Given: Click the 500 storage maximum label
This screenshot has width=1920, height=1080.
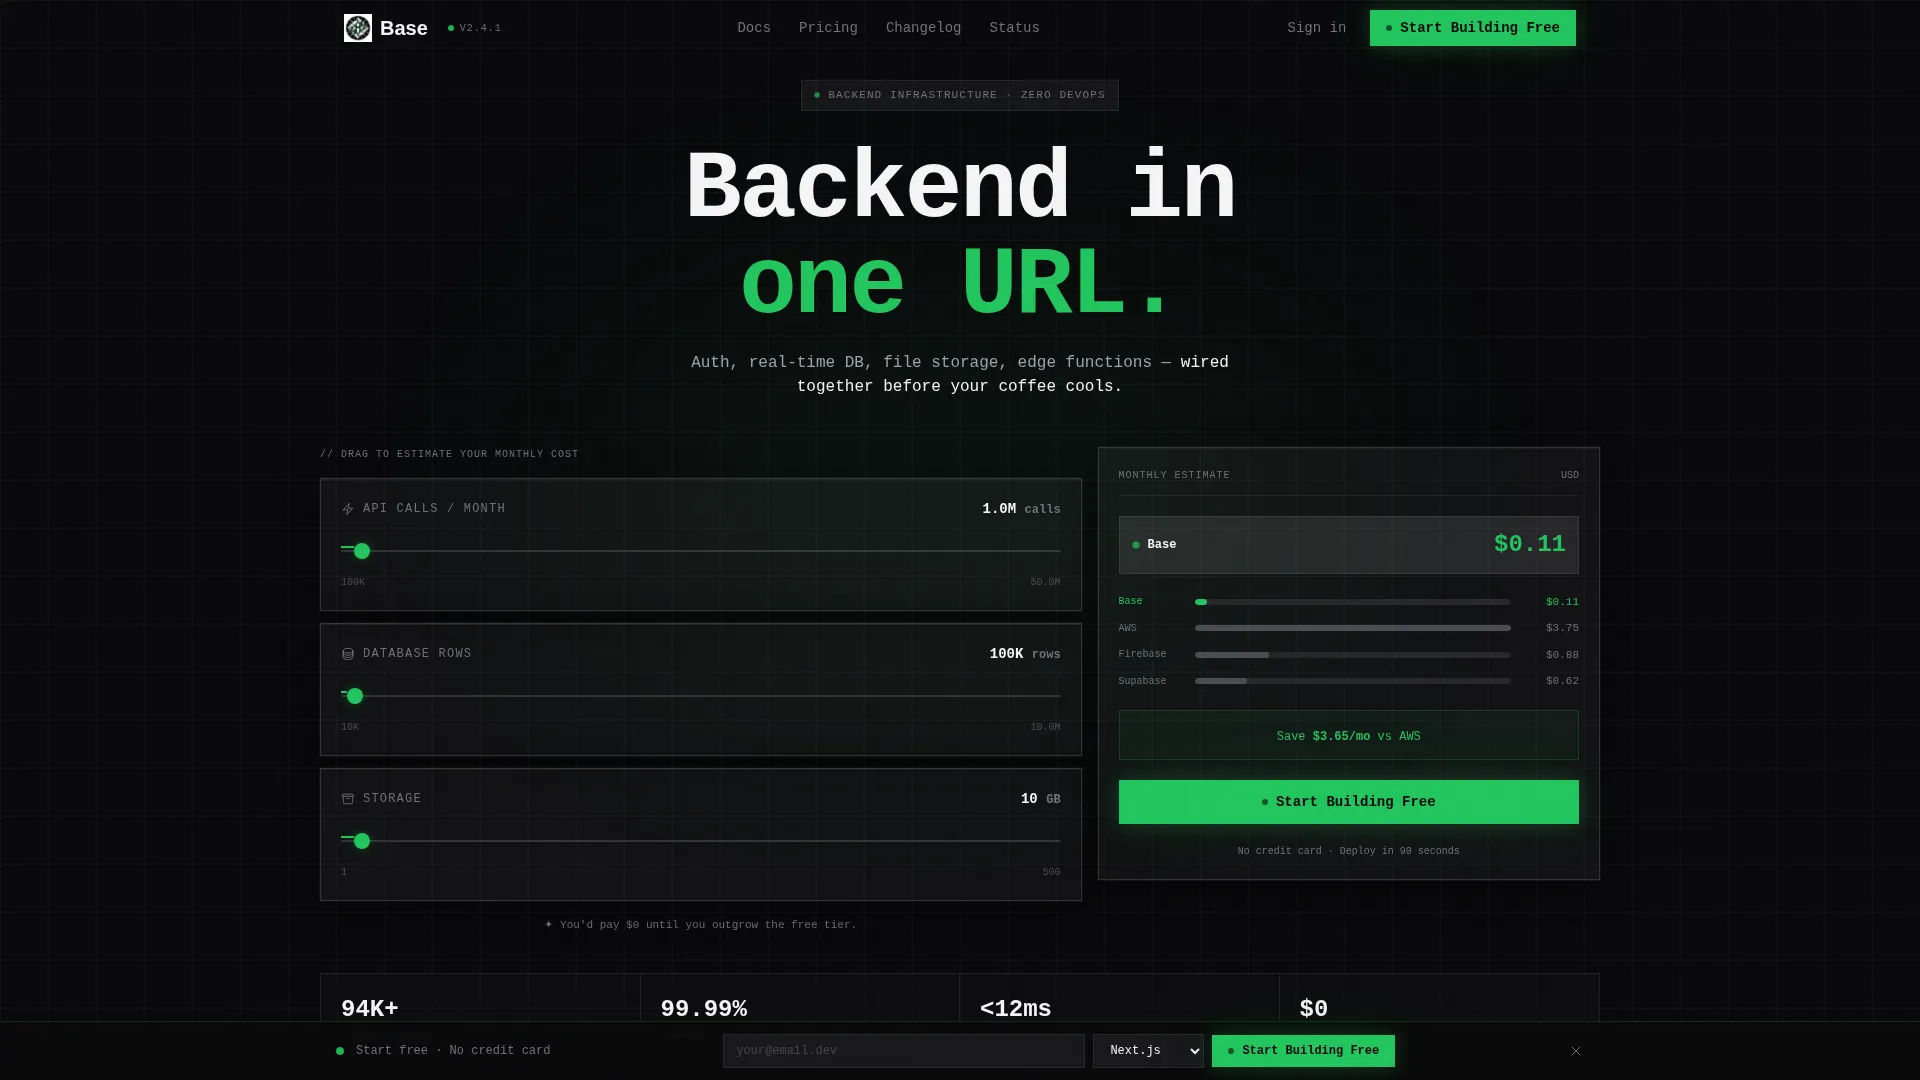Looking at the screenshot, I should coord(1051,872).
